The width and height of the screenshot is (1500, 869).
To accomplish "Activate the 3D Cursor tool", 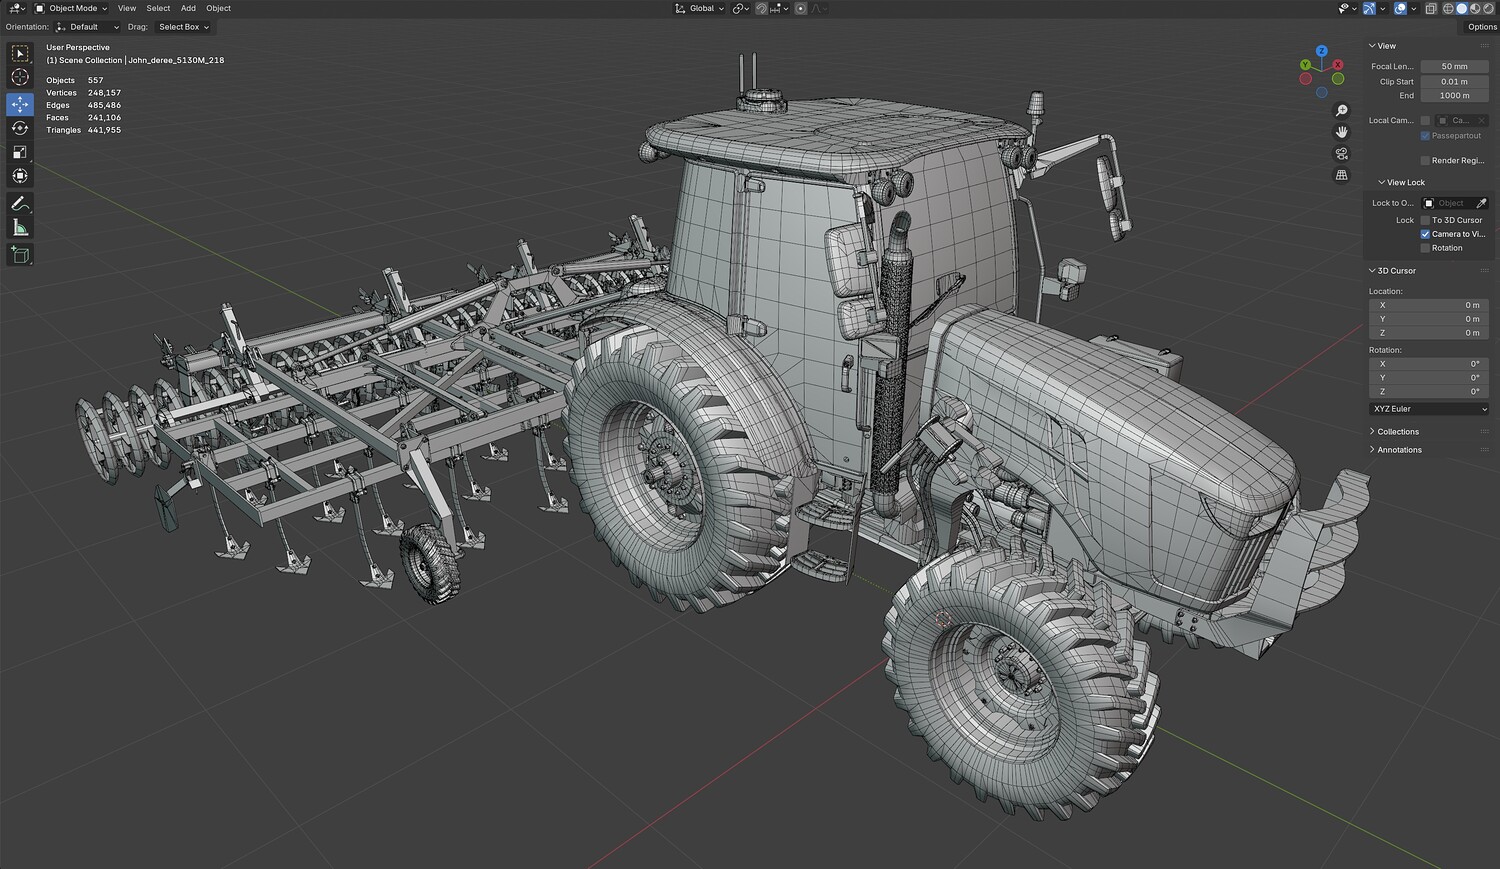I will pyautogui.click(x=20, y=78).
